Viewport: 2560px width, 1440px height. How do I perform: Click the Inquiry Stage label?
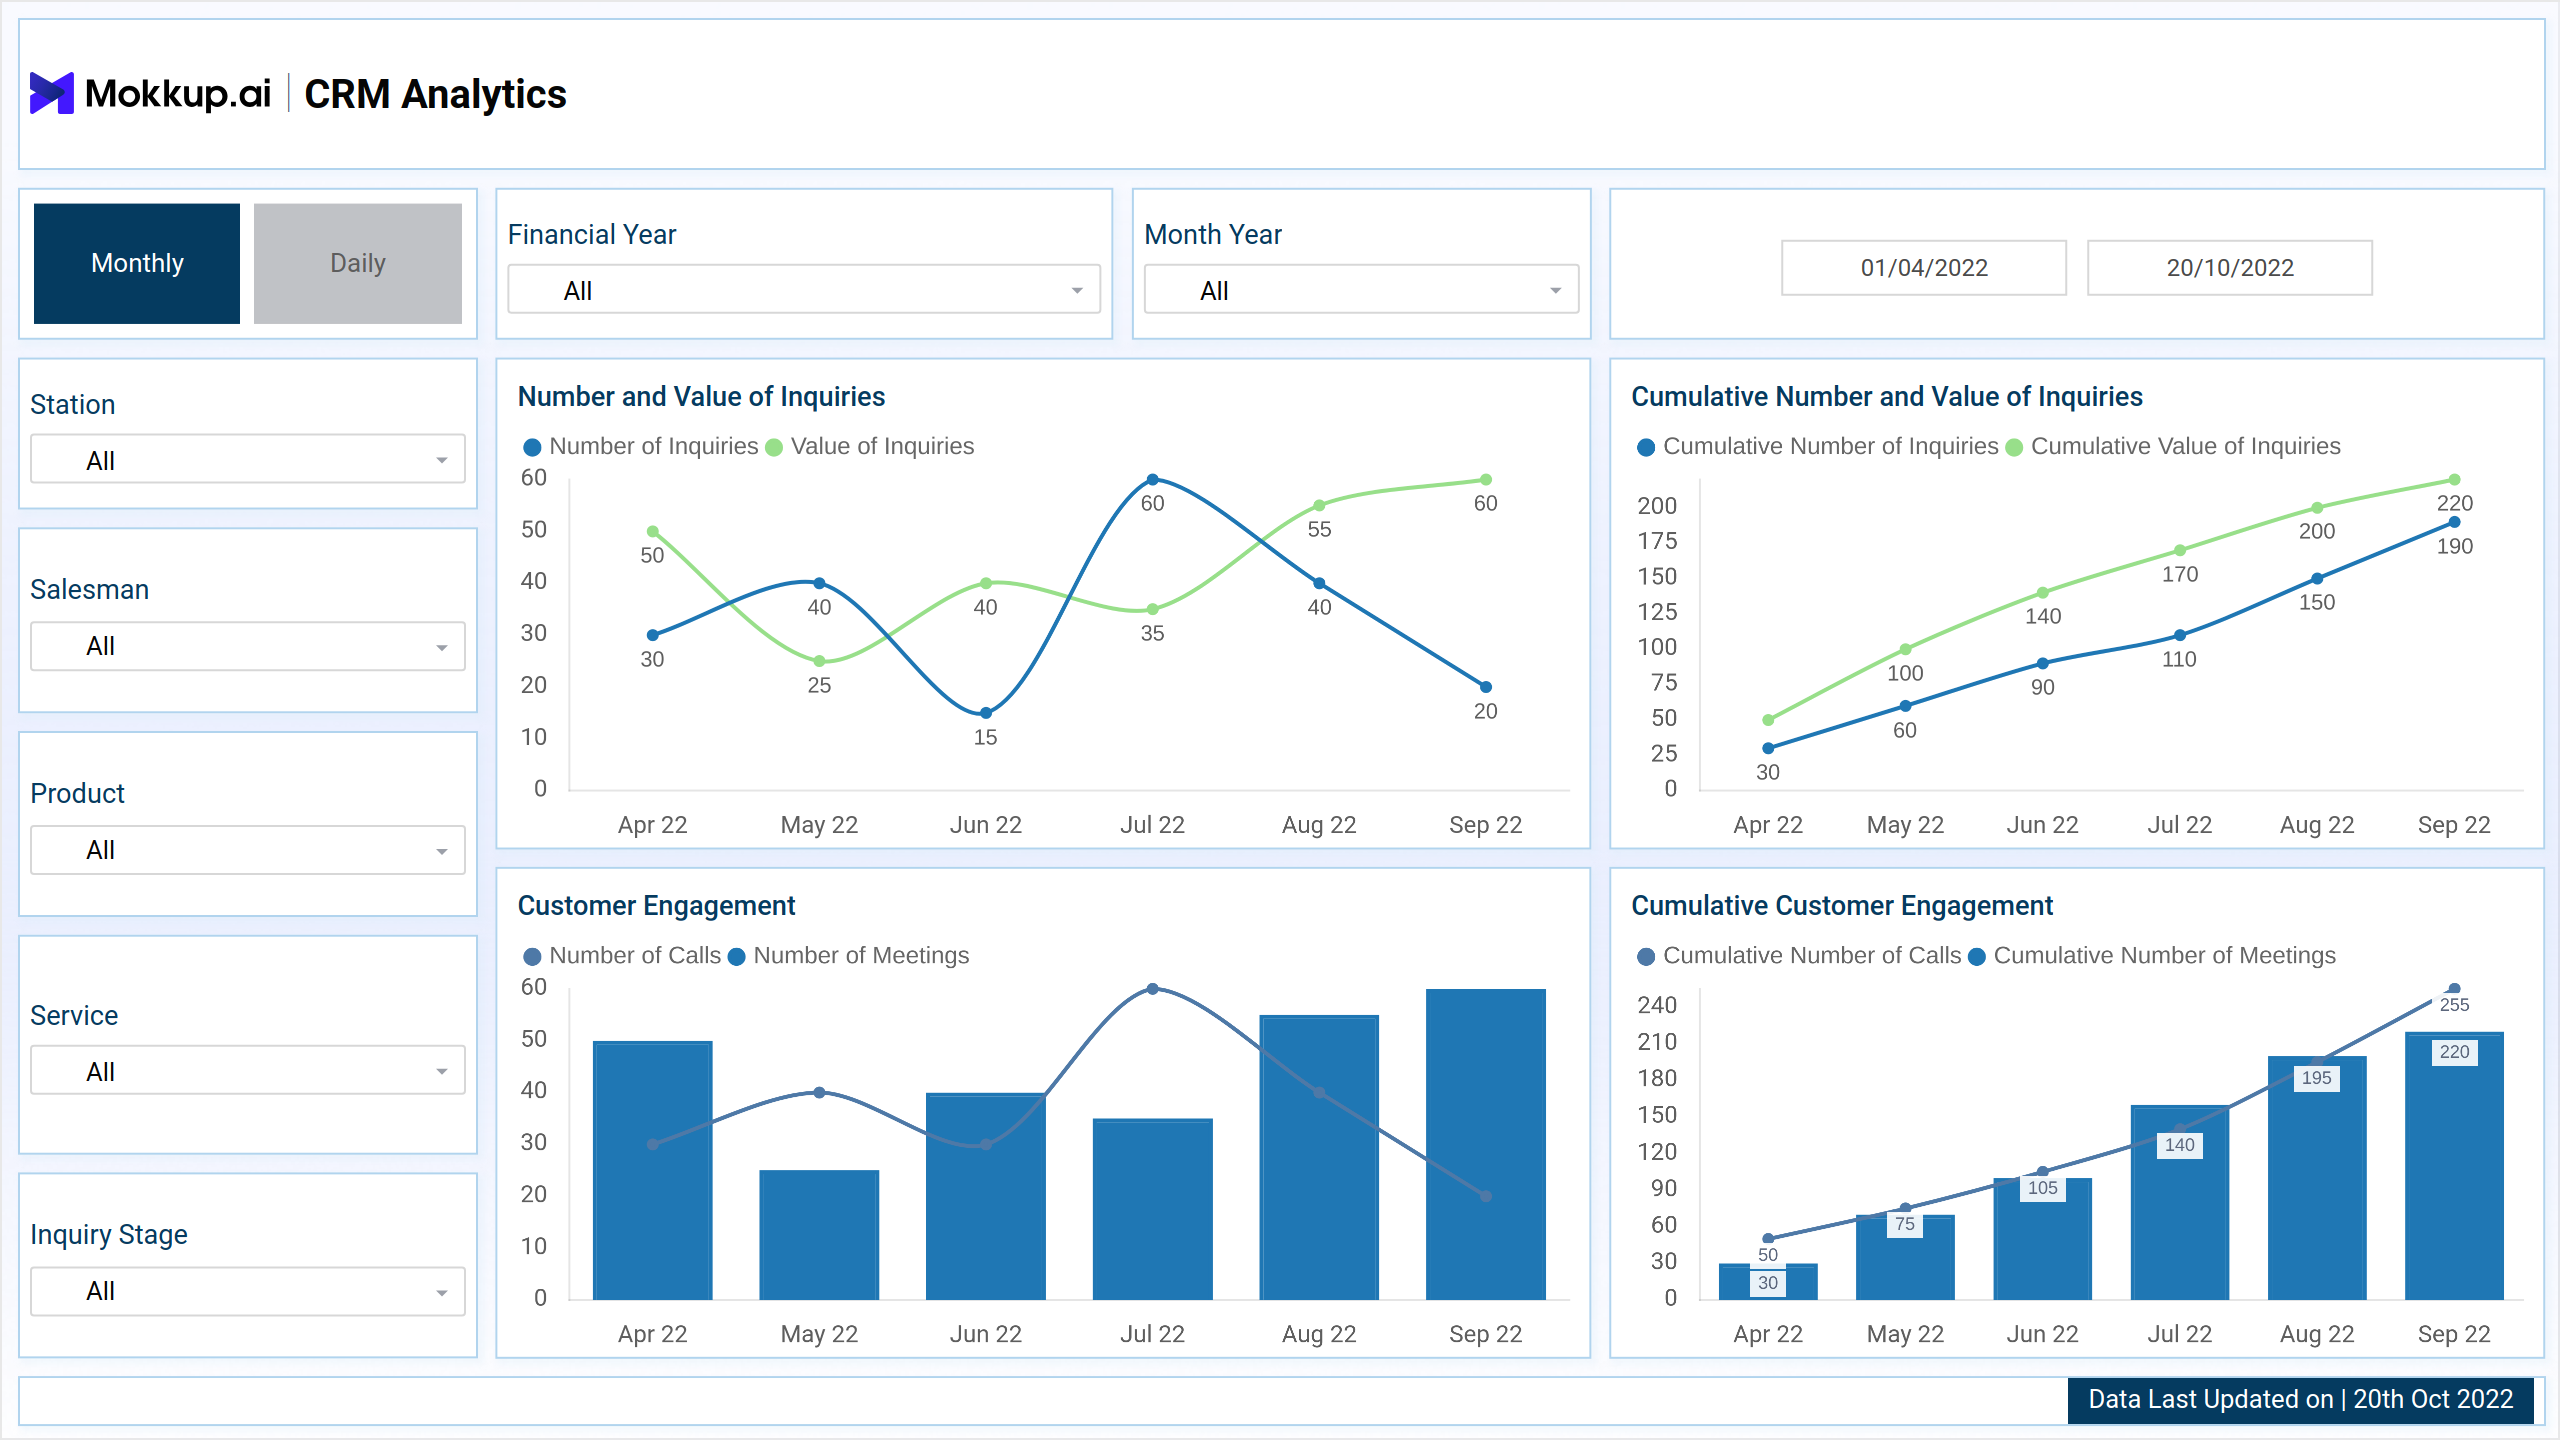109,1235
